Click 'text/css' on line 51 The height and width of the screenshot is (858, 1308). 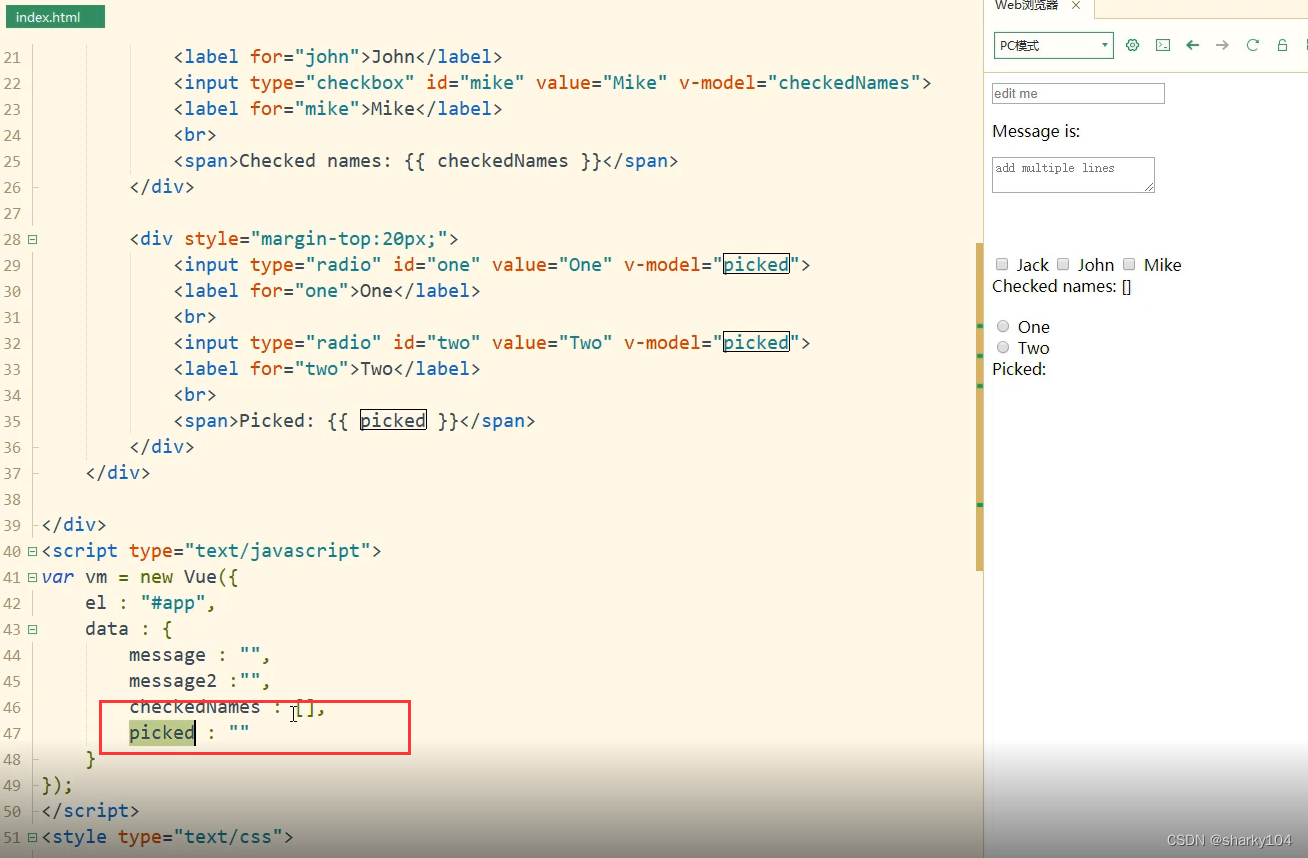228,837
